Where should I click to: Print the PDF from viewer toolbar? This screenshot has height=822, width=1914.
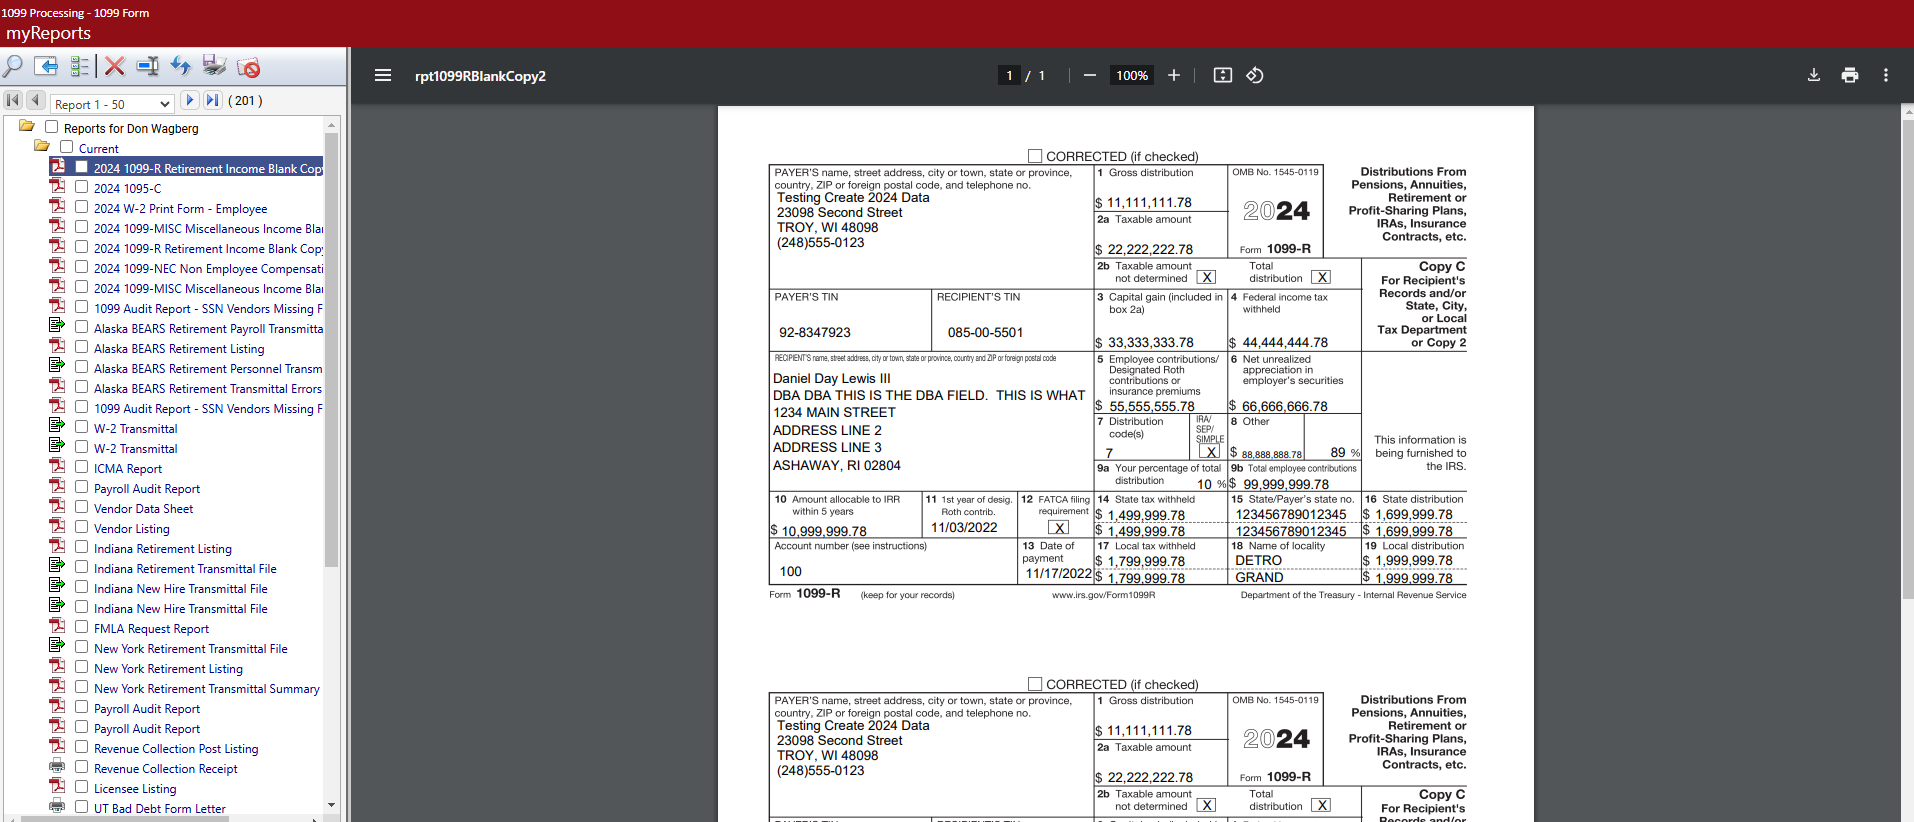tap(1850, 75)
